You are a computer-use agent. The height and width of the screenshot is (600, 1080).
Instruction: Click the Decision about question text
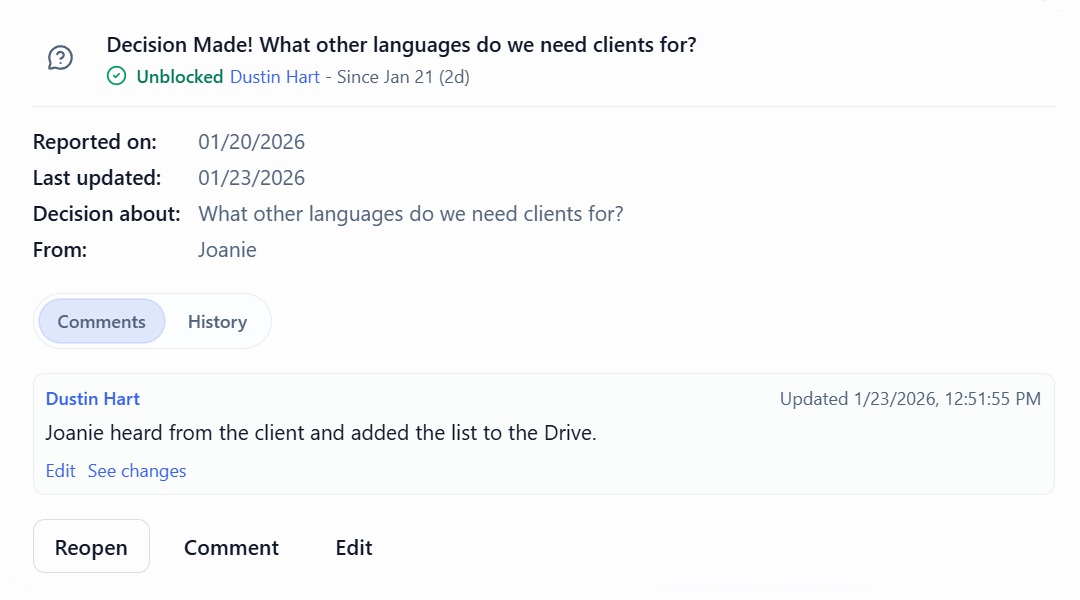(411, 213)
